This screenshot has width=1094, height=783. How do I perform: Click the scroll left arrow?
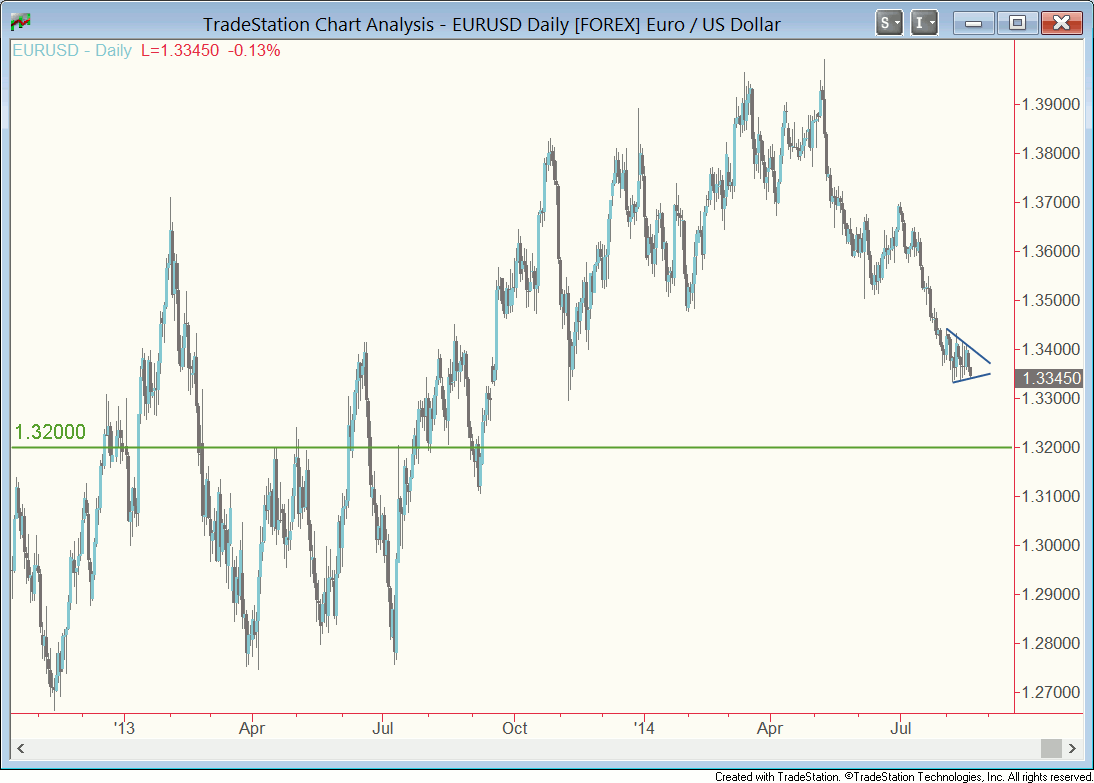click(21, 748)
